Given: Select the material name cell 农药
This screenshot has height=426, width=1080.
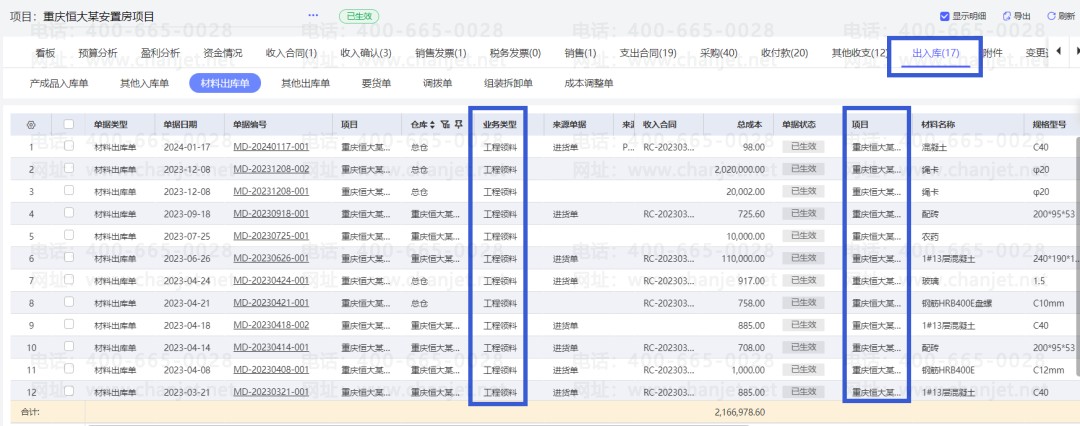Looking at the screenshot, I should point(929,236).
